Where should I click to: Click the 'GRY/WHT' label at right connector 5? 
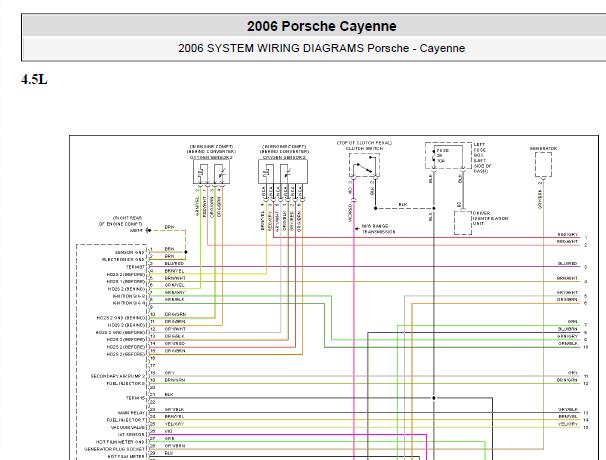tap(567, 293)
